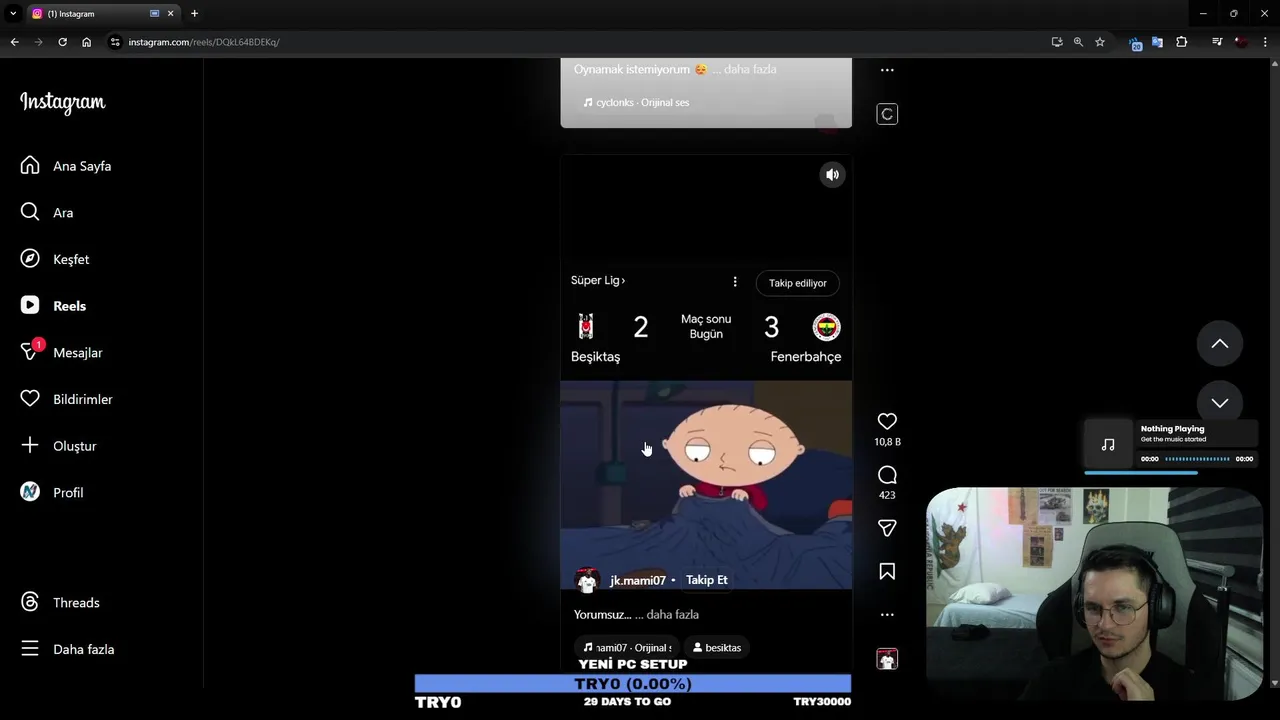Click the music note in Nothing Playing widget

tap(1108, 445)
